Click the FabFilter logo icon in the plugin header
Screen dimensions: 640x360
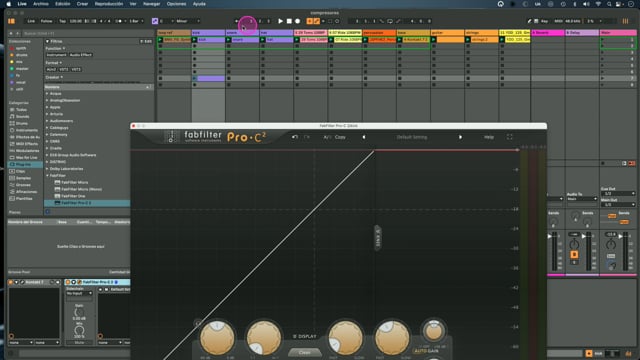(x=171, y=137)
